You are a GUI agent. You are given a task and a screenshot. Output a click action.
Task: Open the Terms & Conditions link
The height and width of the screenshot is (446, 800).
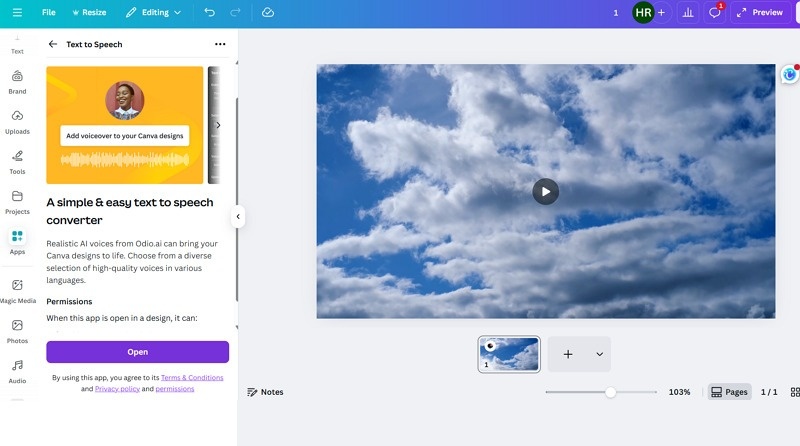tap(192, 378)
